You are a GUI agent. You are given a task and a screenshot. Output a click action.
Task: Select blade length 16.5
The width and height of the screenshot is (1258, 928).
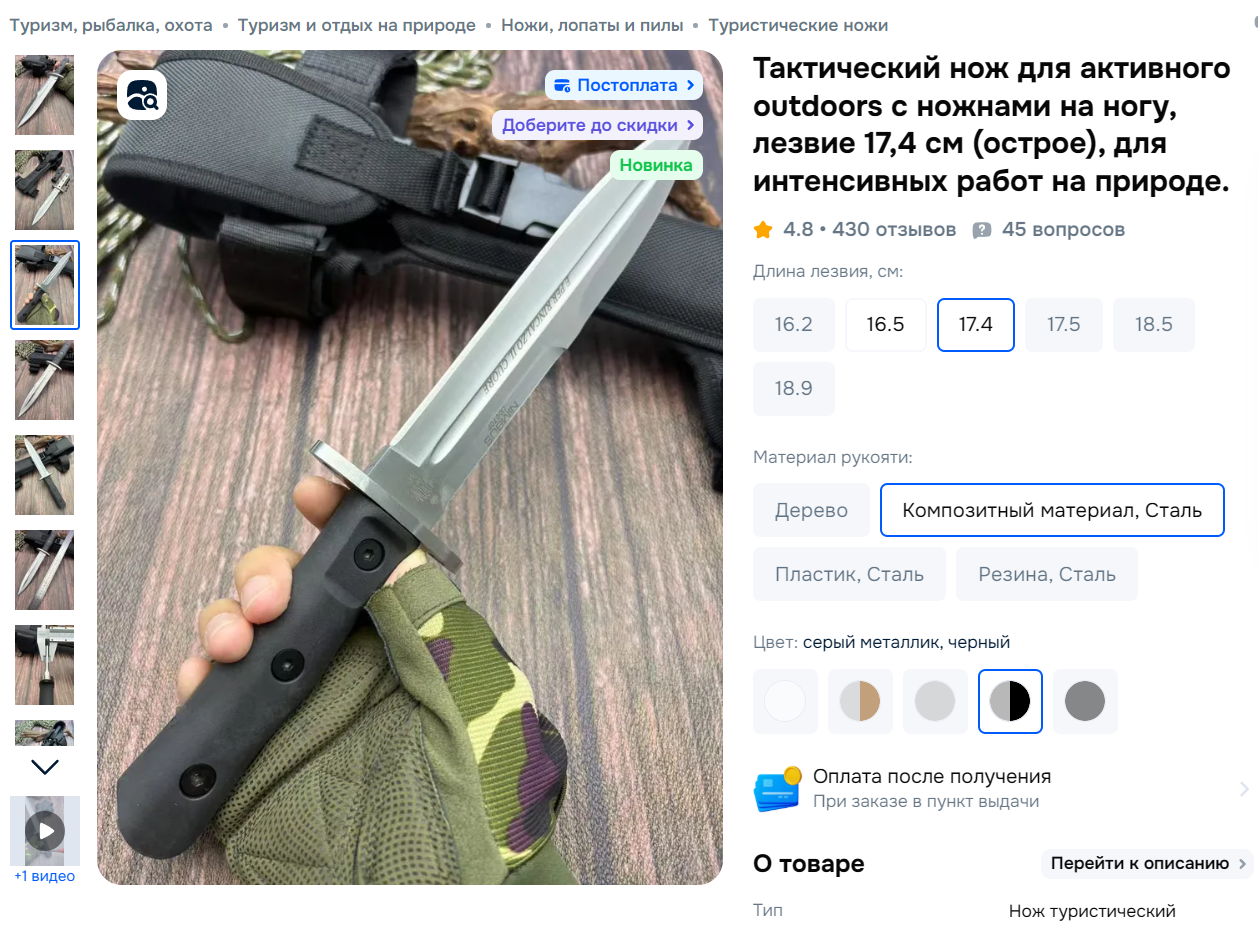point(885,325)
